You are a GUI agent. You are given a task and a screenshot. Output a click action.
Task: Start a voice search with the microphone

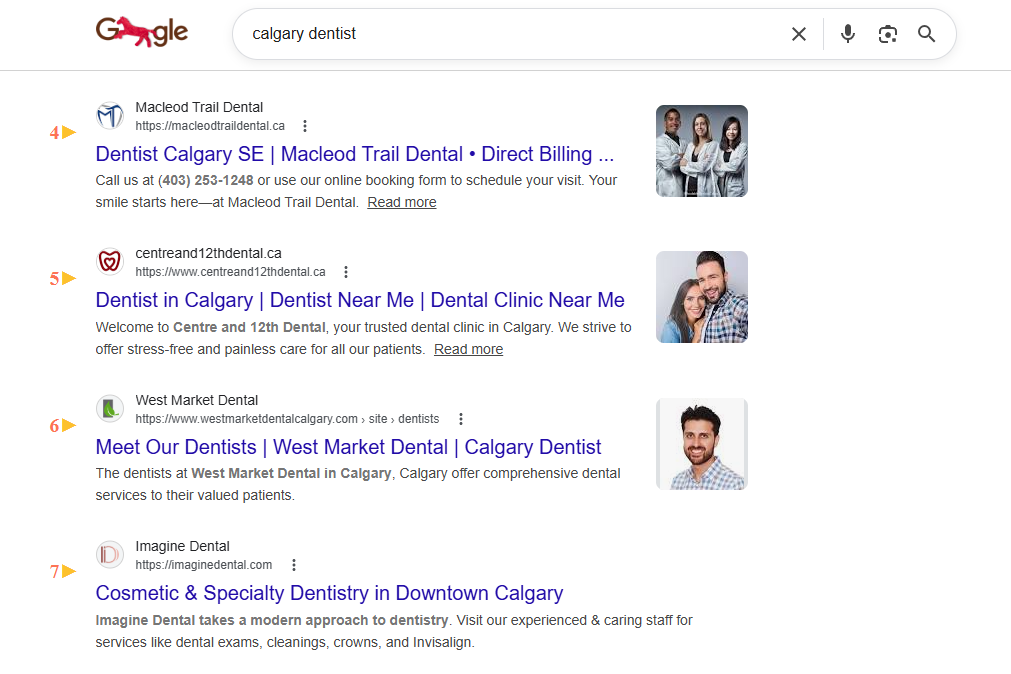pyautogui.click(x=848, y=34)
